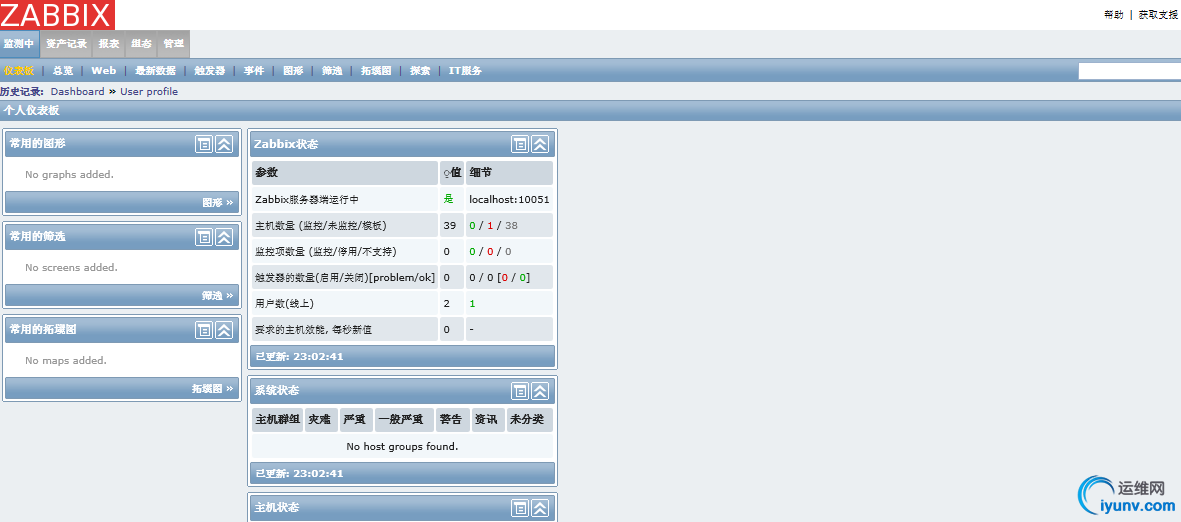Open menu icon of 常用的图形 widget
This screenshot has height=522, width=1181.
tap(203, 144)
